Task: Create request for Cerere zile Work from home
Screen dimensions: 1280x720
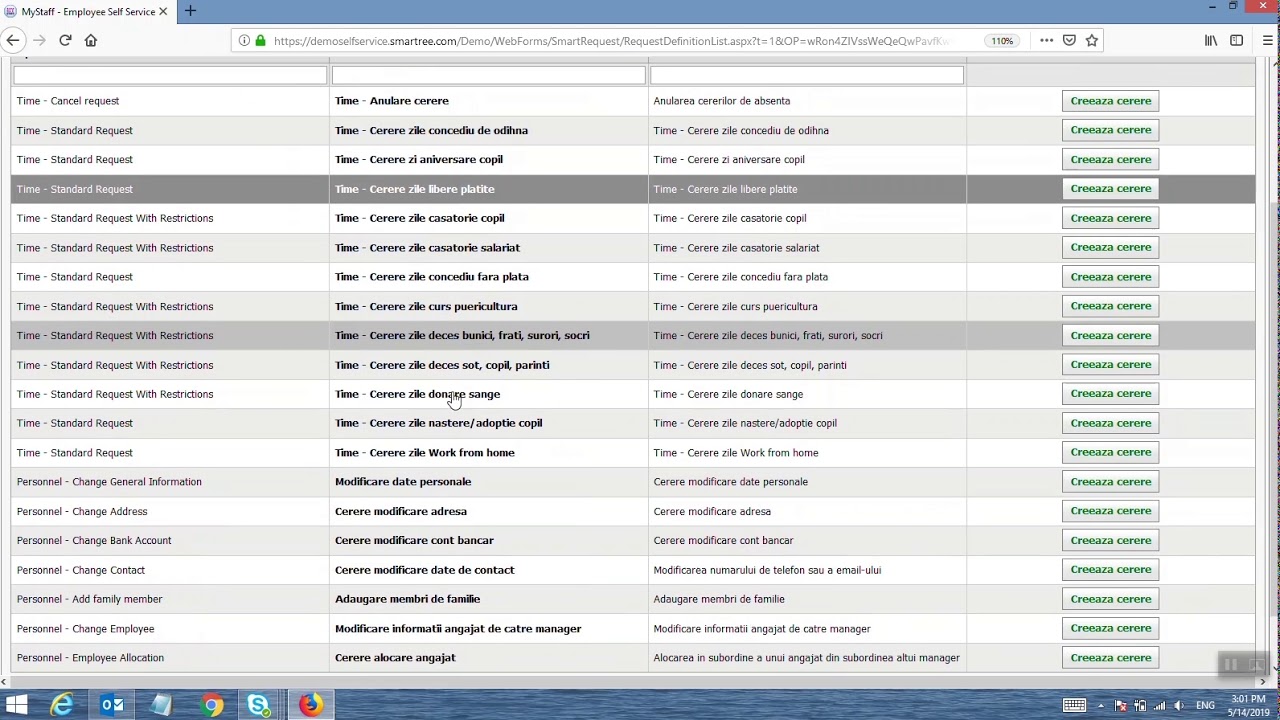Action: tap(1110, 452)
